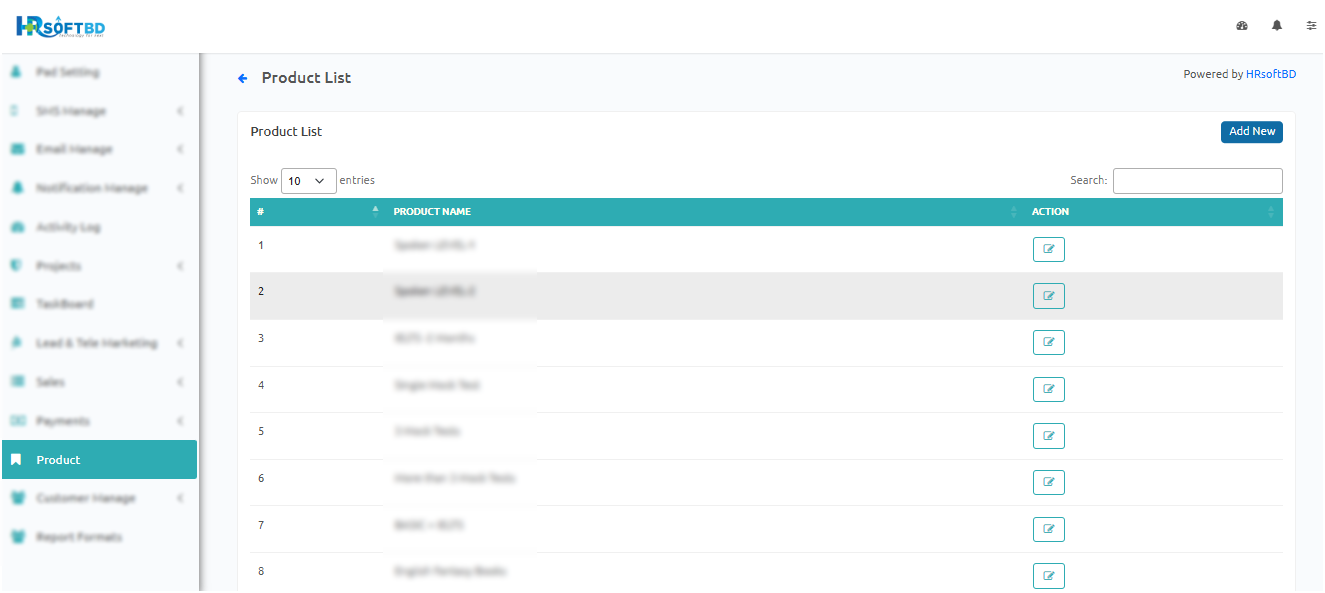Viewport: 1325px width, 593px height.
Task: Open the notifications bell icon
Action: pos(1277,26)
